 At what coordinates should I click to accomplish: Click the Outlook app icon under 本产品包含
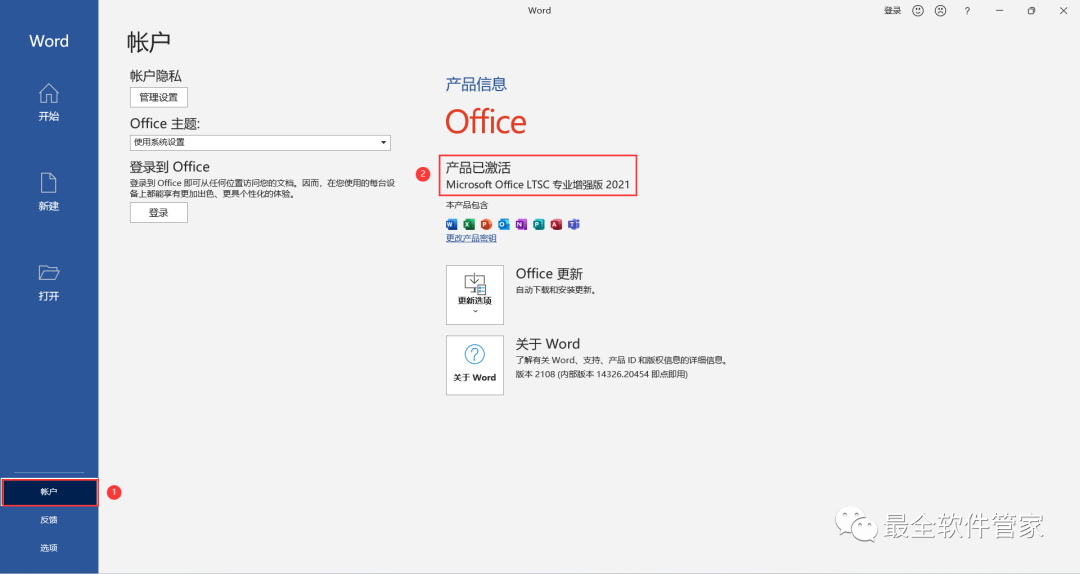click(x=503, y=224)
